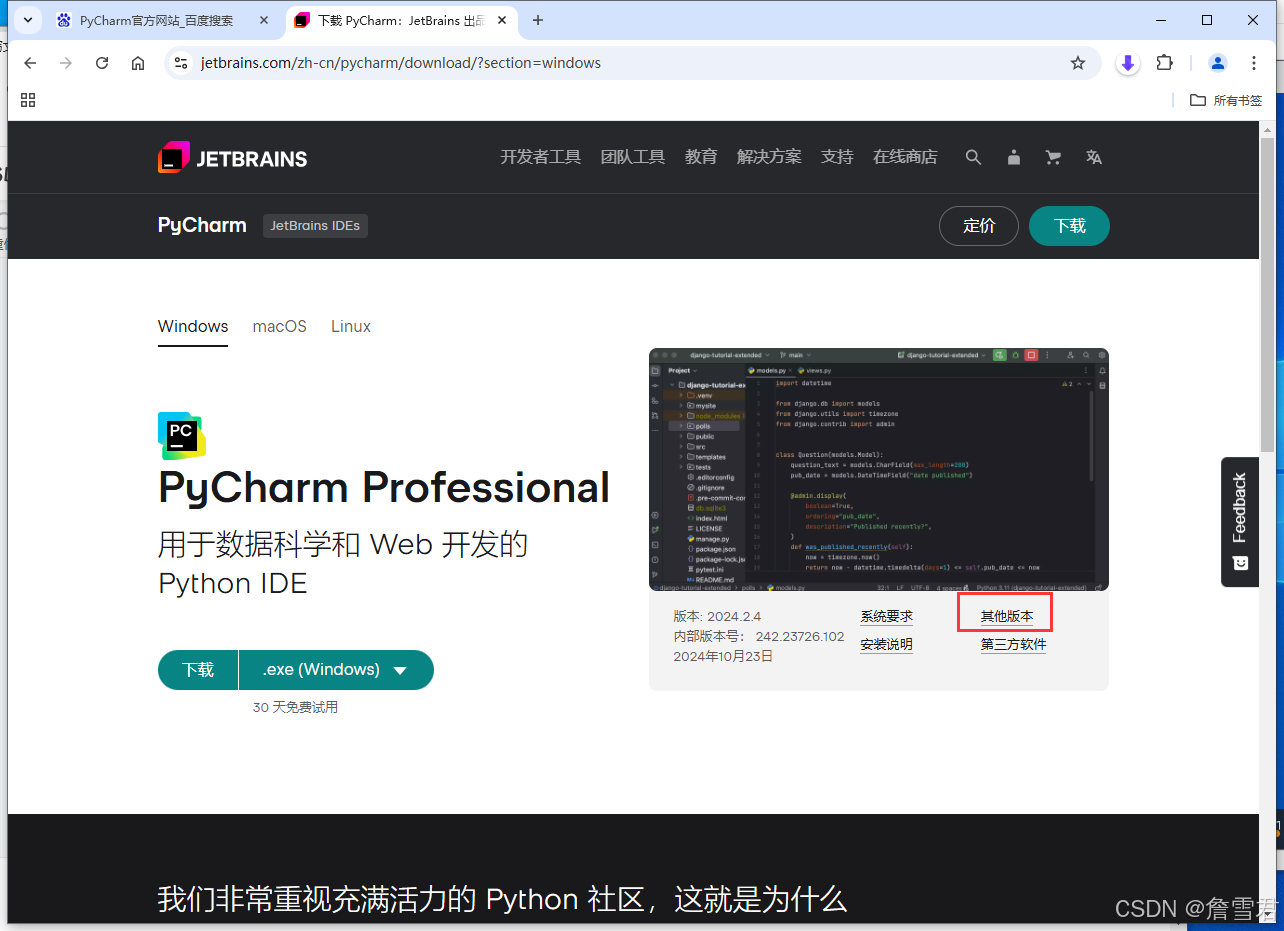This screenshot has width=1284, height=931.
Task: Open the 教育 menu
Action: [701, 157]
